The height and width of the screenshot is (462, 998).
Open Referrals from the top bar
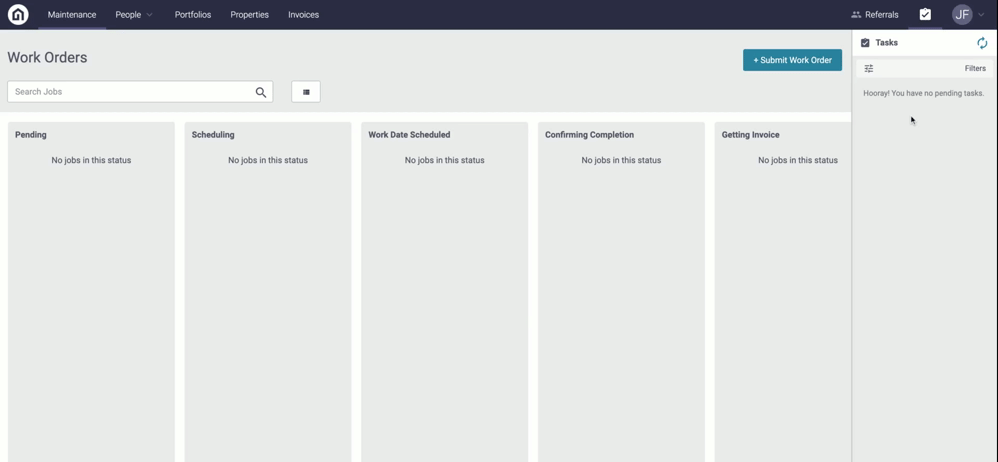[x=874, y=15]
